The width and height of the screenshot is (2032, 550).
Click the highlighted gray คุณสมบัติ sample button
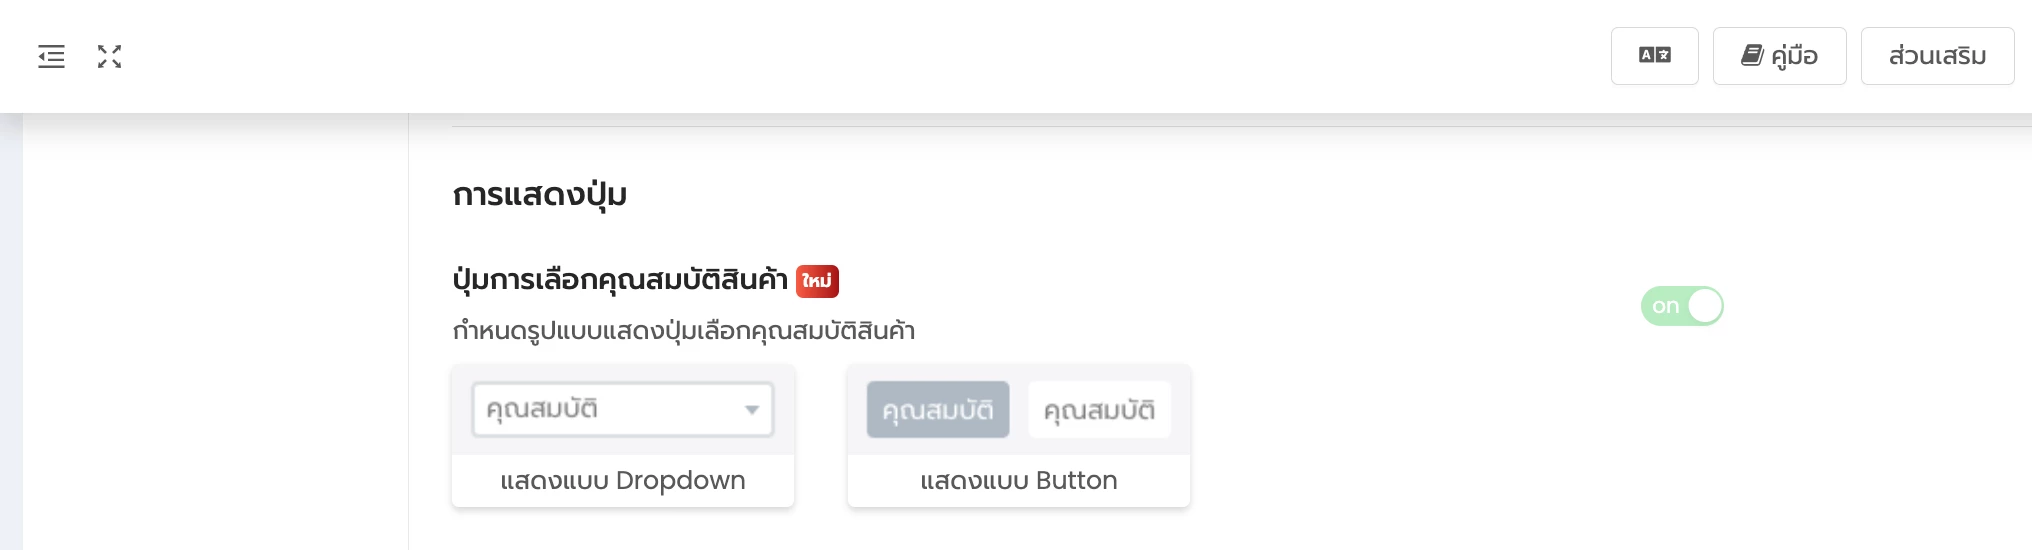(x=938, y=410)
